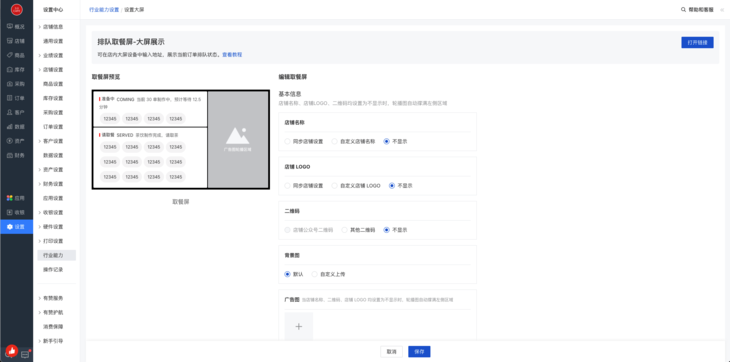Viewport: 730px width, 362px height.
Task: Expand 财务设置 chevron in settings menu
Action: 40,184
